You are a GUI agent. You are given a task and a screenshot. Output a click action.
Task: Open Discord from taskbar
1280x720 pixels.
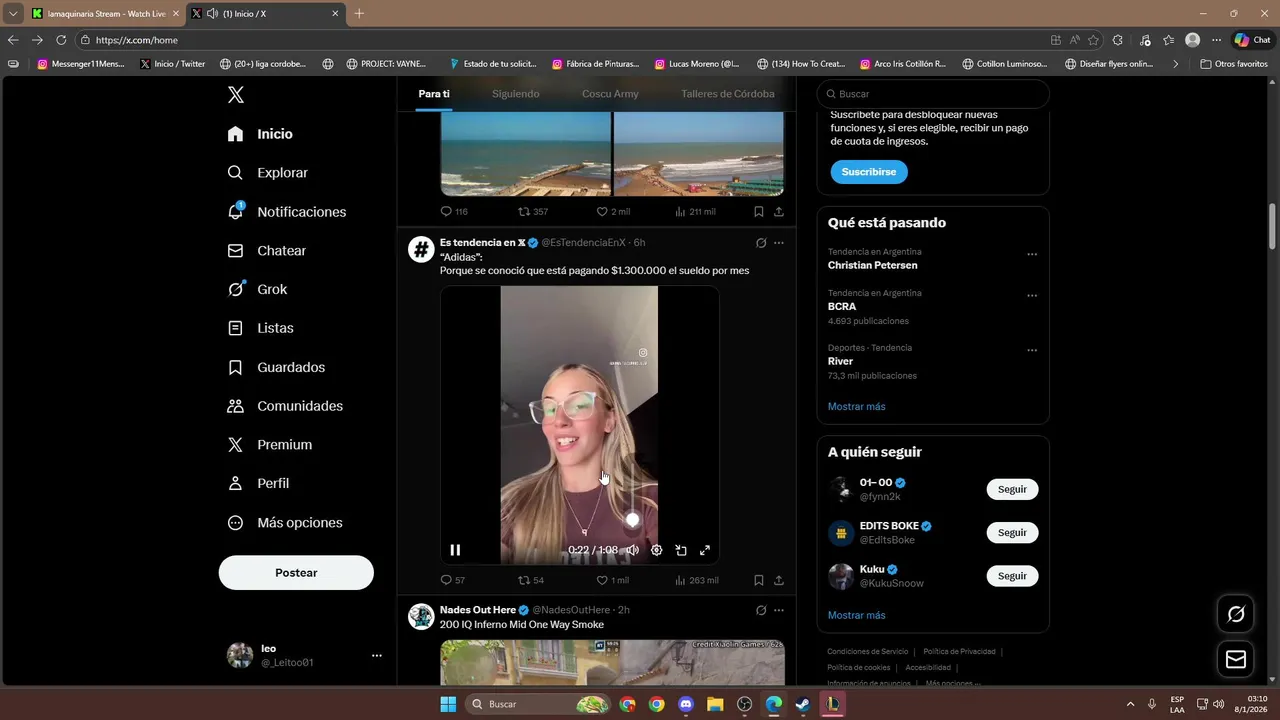coord(686,704)
